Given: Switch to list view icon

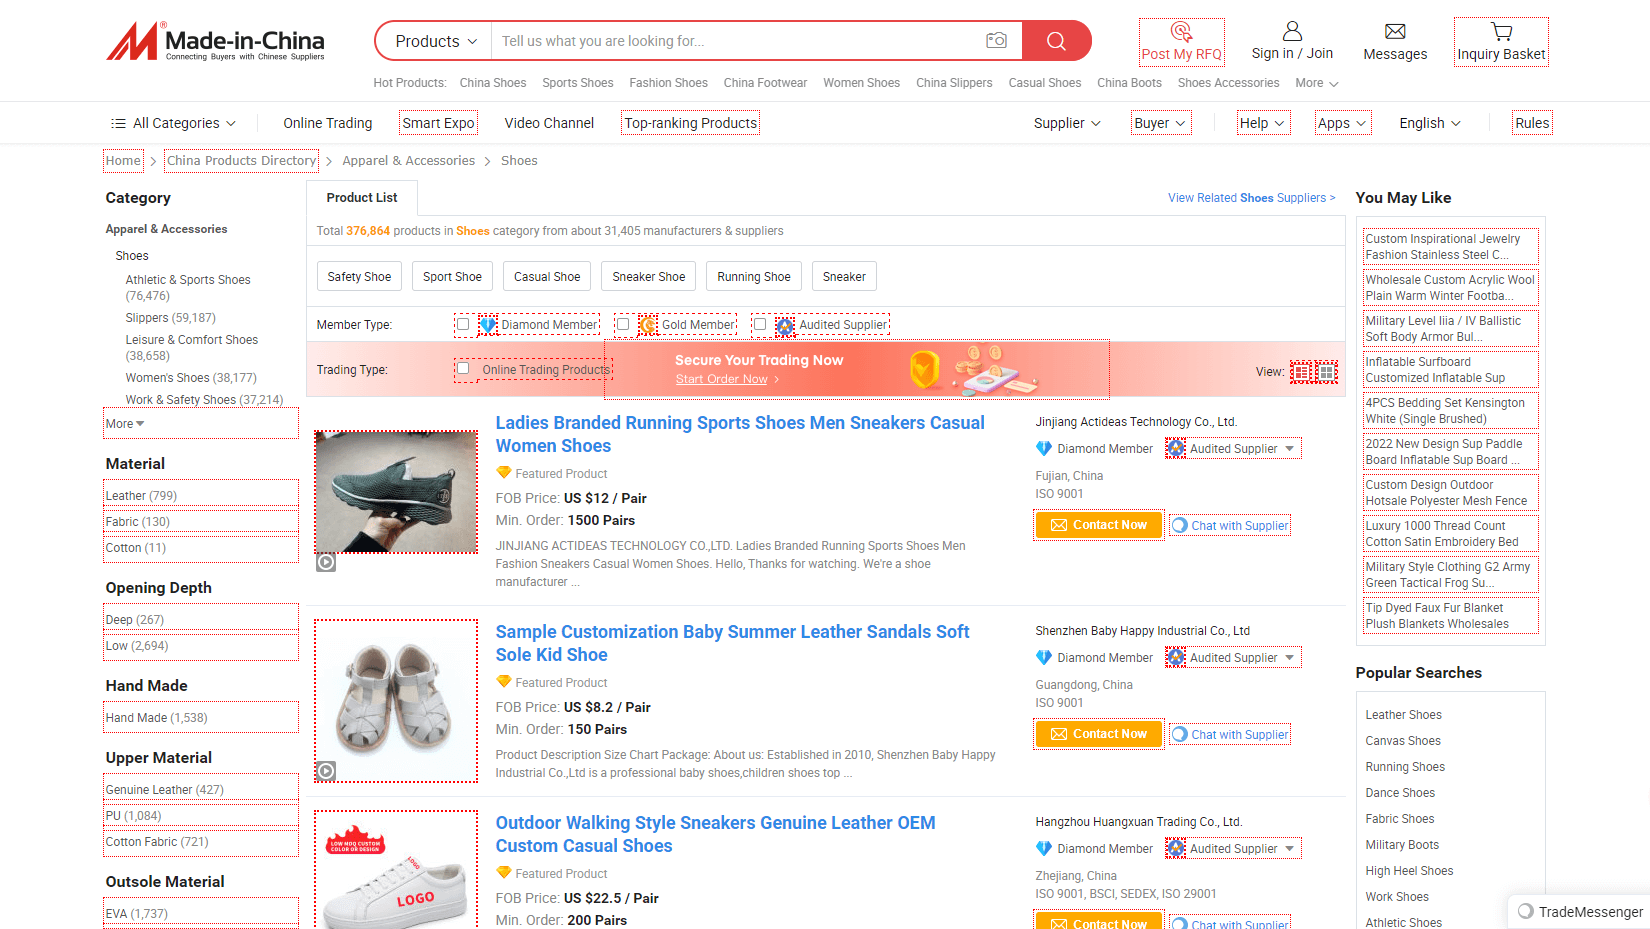Looking at the screenshot, I should 1301,372.
